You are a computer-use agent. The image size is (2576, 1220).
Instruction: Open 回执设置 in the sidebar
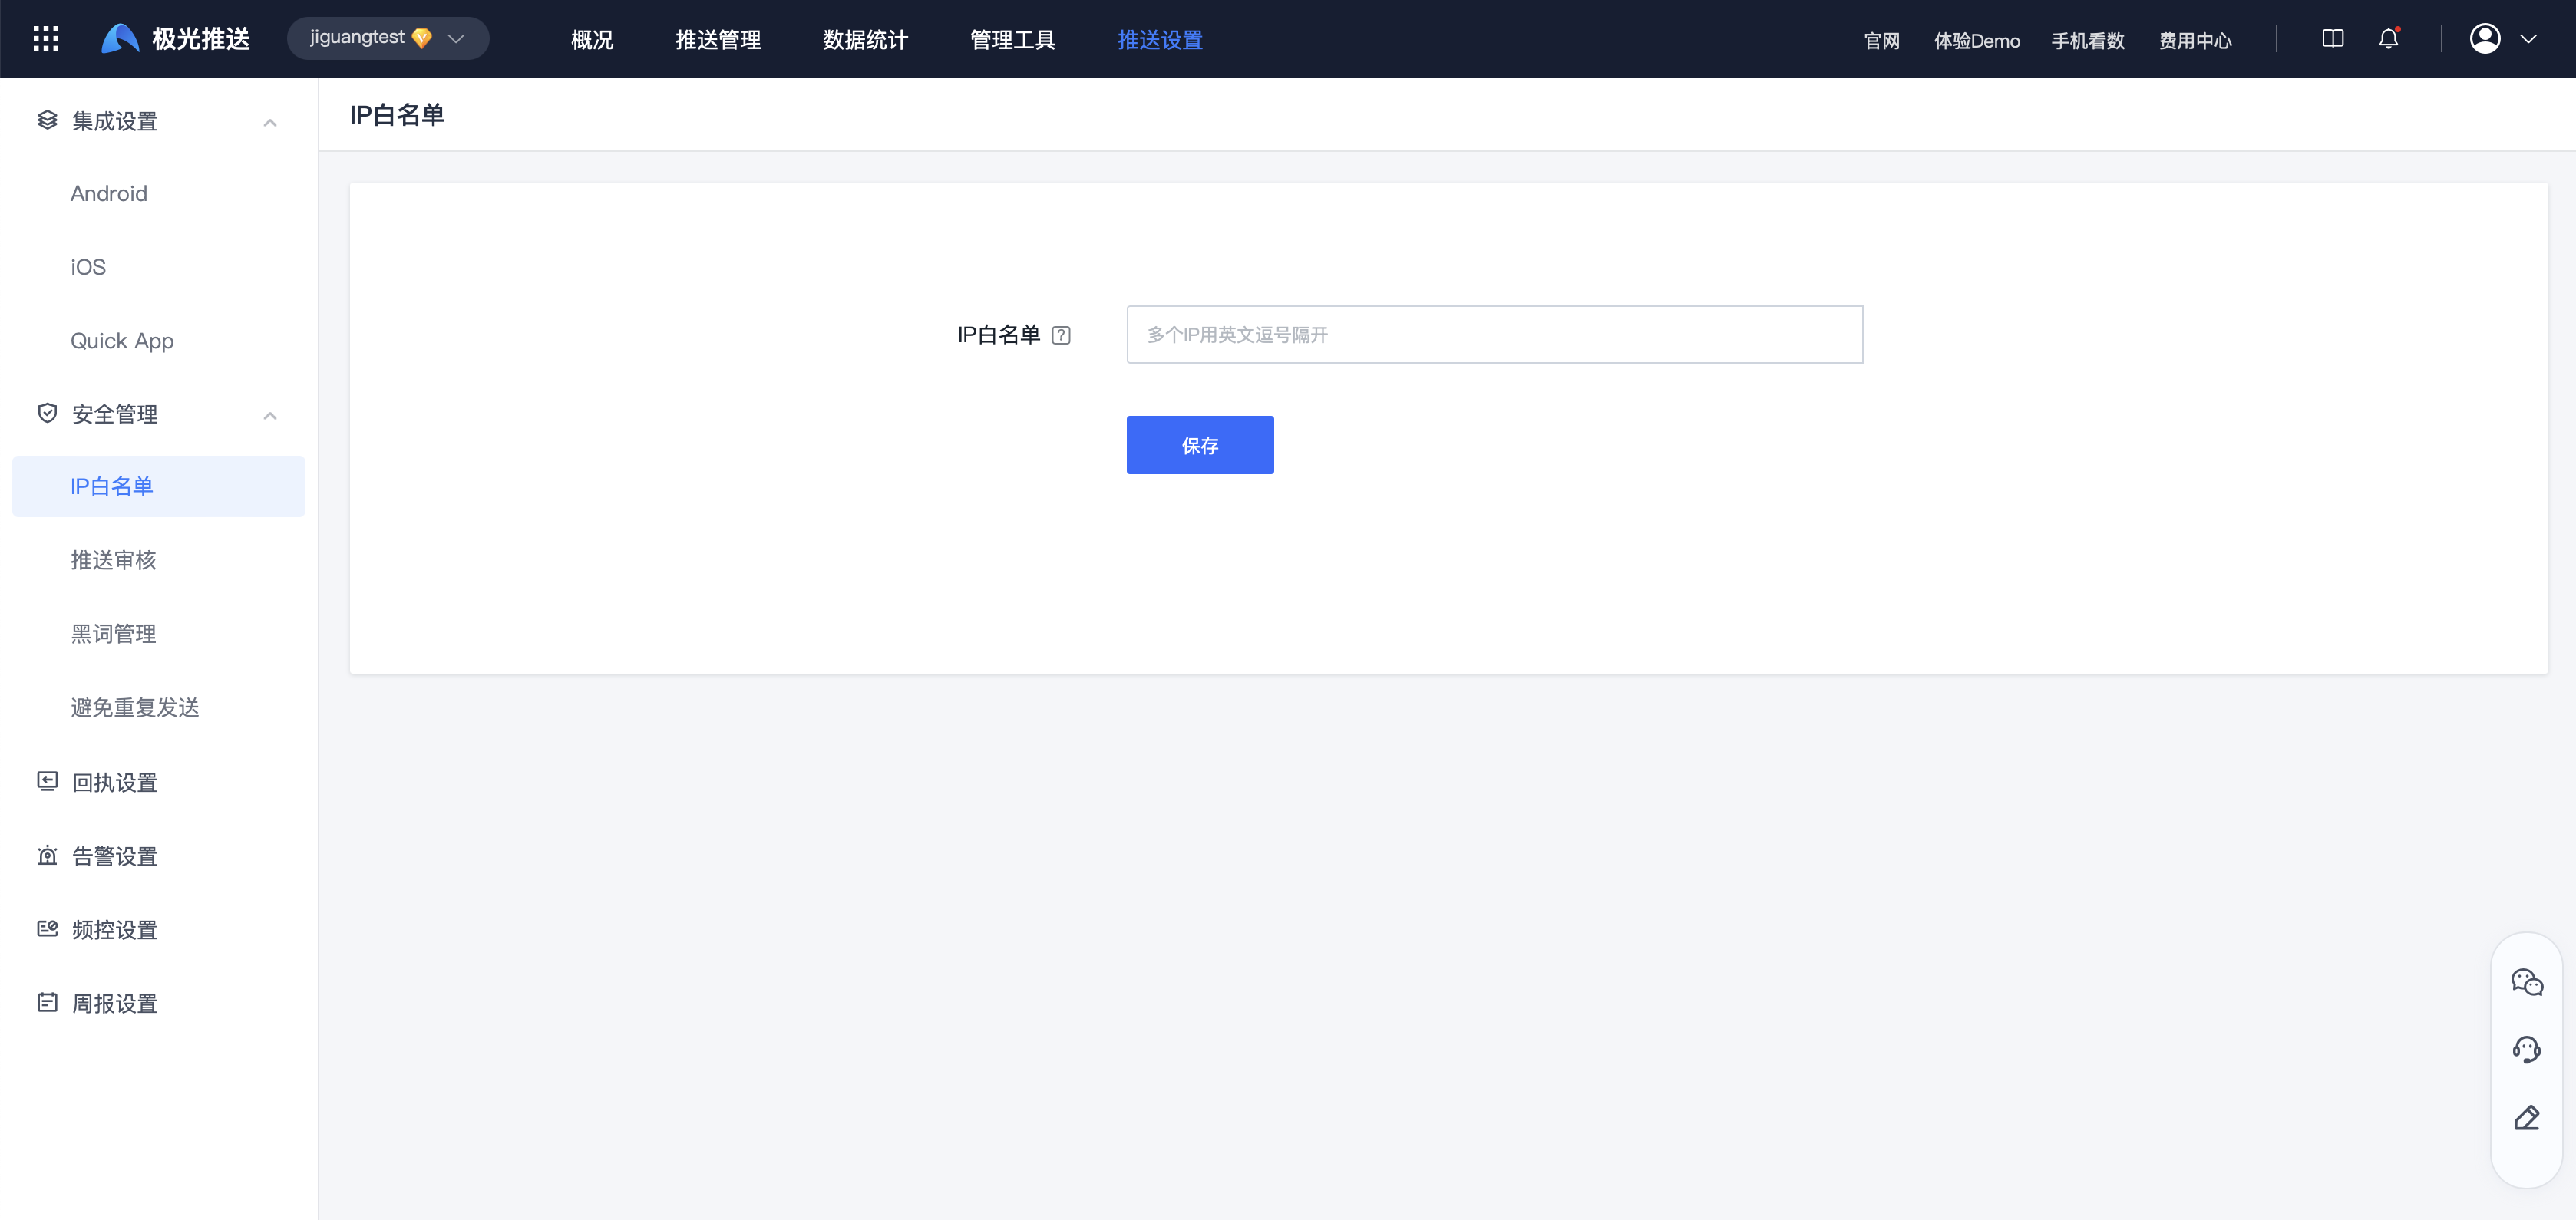(115, 782)
